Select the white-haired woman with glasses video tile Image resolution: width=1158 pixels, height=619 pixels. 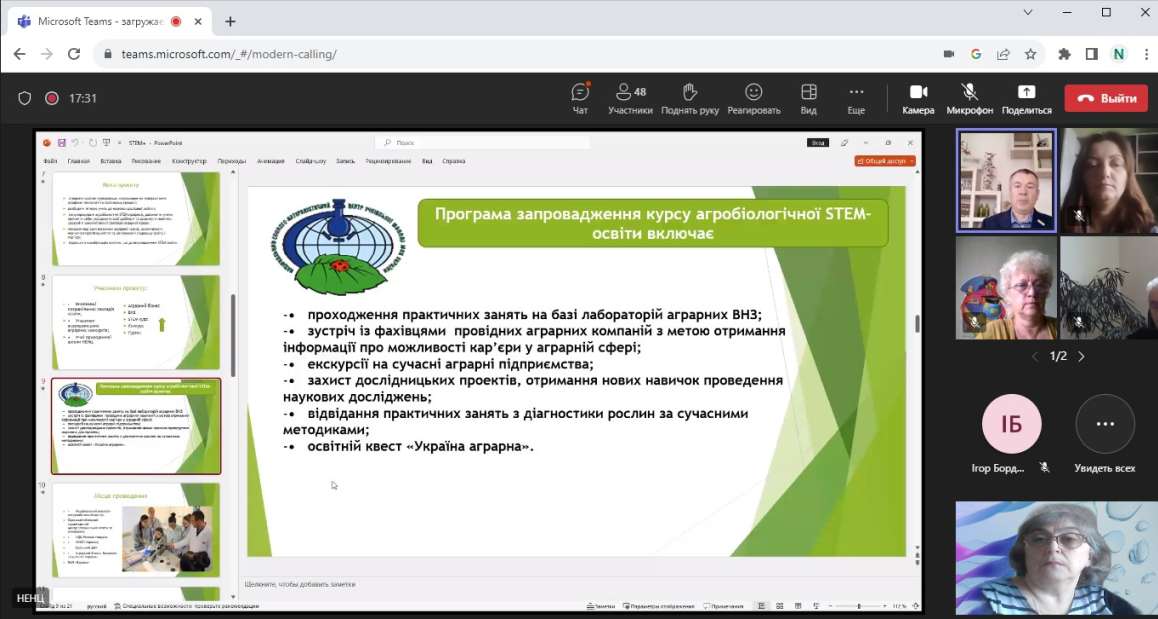(x=1006, y=288)
